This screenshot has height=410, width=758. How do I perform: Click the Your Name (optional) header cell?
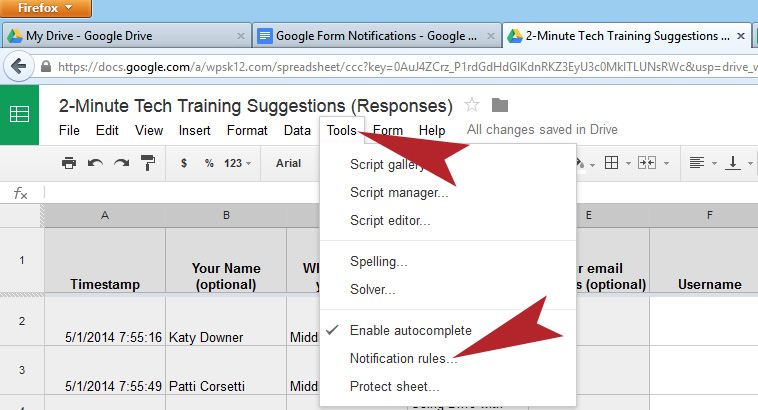tap(226, 261)
